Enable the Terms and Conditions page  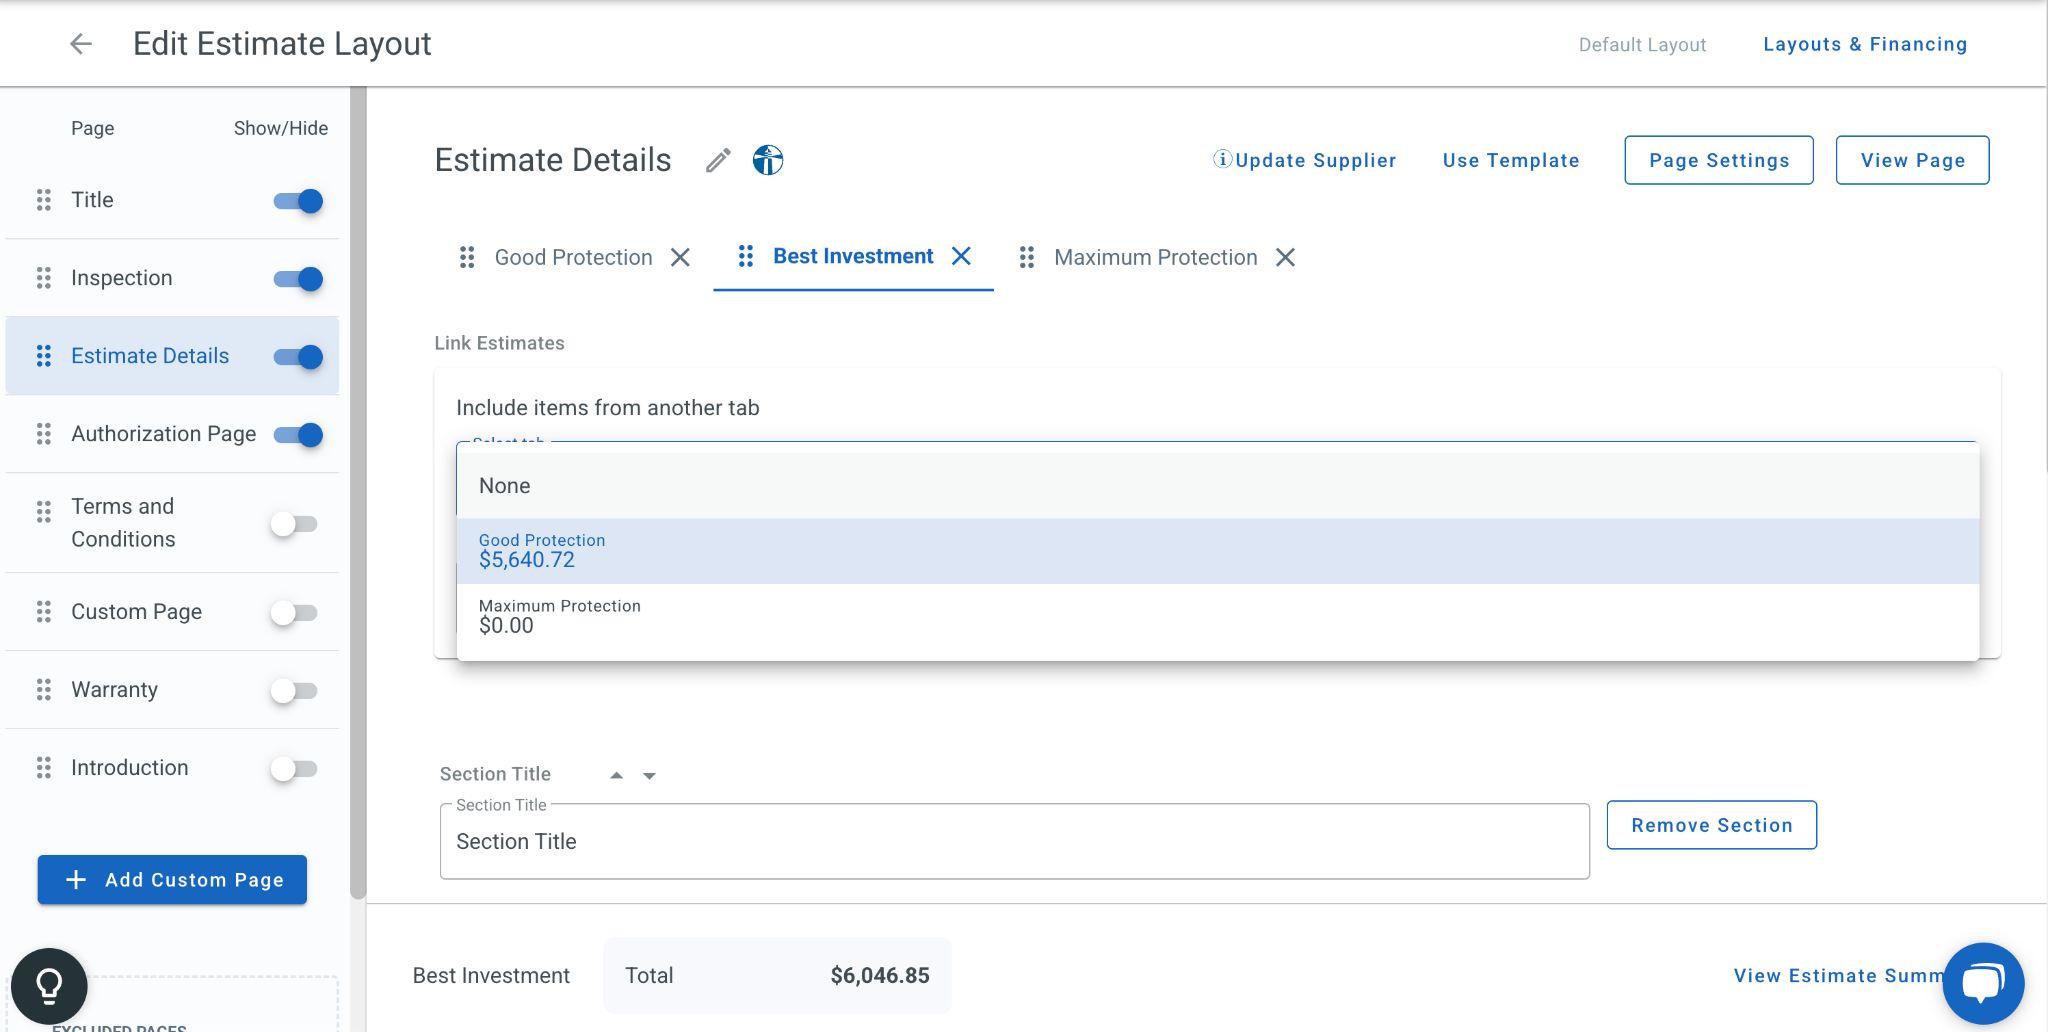(x=294, y=524)
